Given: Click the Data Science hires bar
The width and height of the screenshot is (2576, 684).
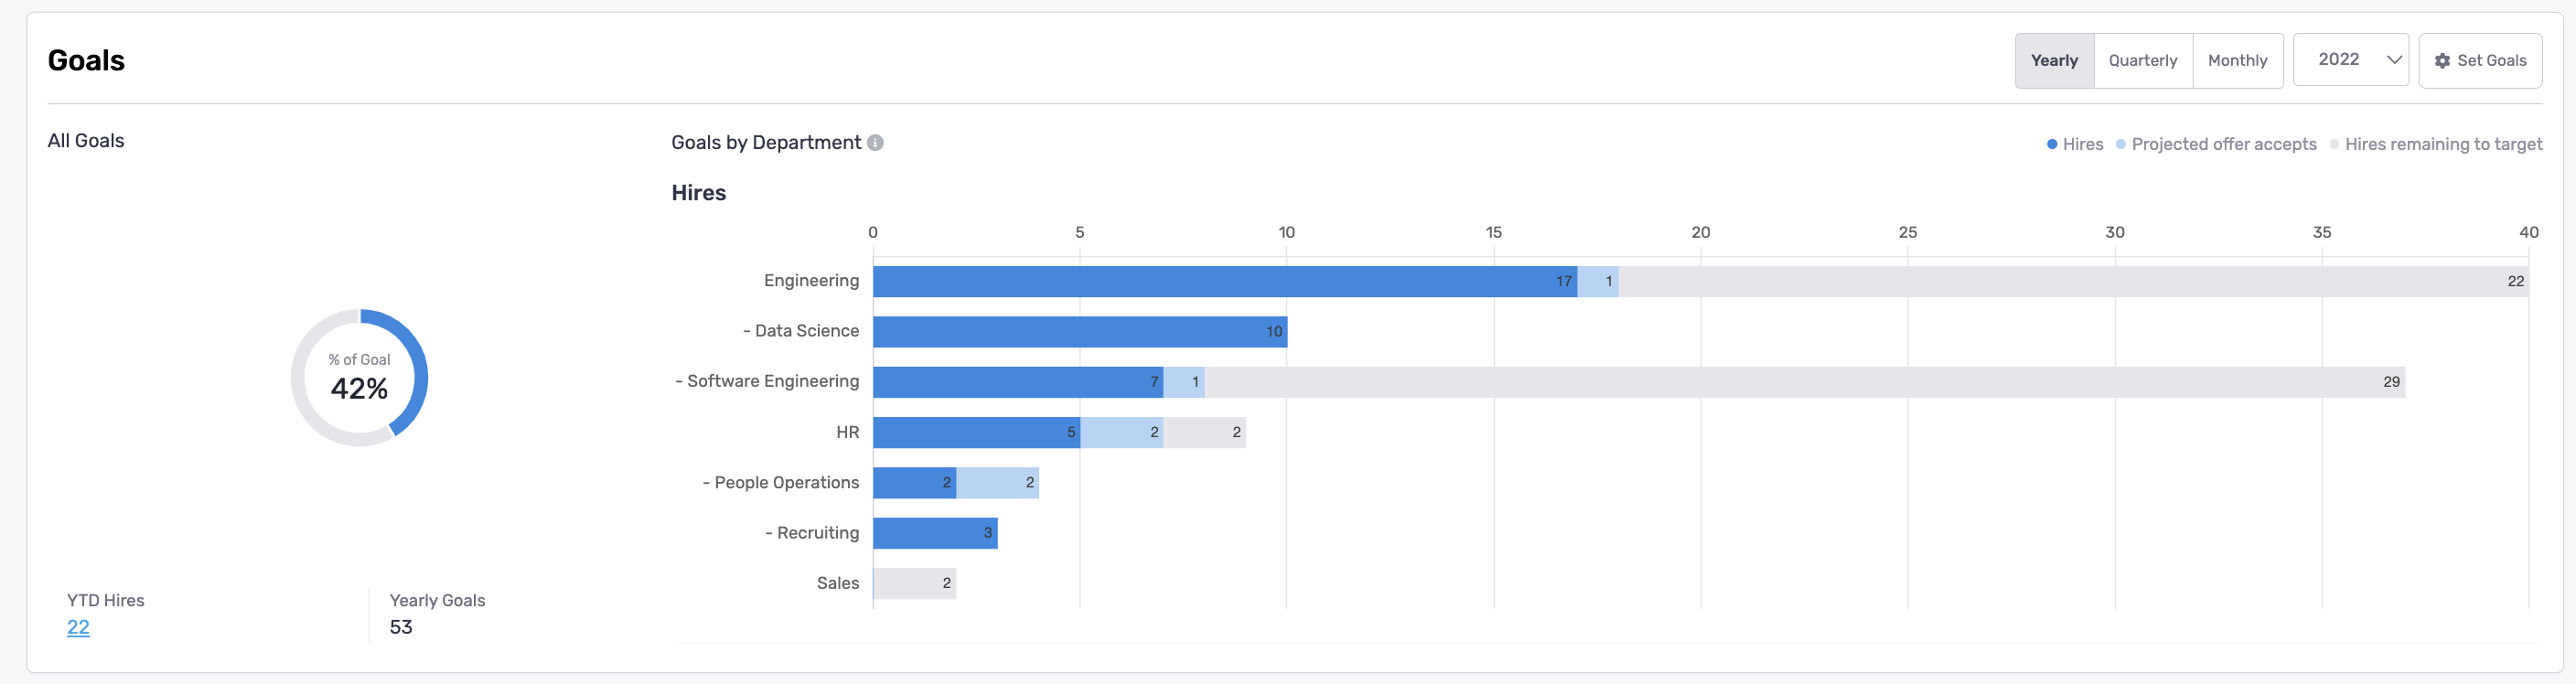Looking at the screenshot, I should pos(1078,332).
